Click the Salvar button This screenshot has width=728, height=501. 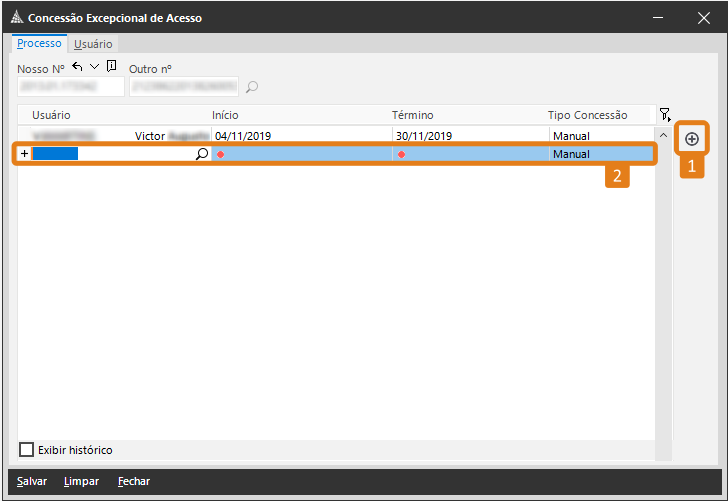click(32, 481)
